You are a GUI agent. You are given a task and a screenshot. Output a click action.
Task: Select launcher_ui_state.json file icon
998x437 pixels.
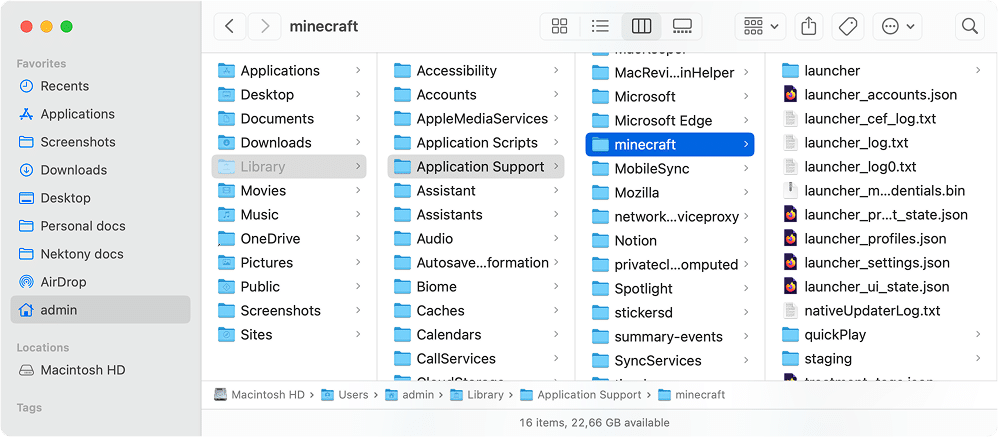(x=790, y=287)
